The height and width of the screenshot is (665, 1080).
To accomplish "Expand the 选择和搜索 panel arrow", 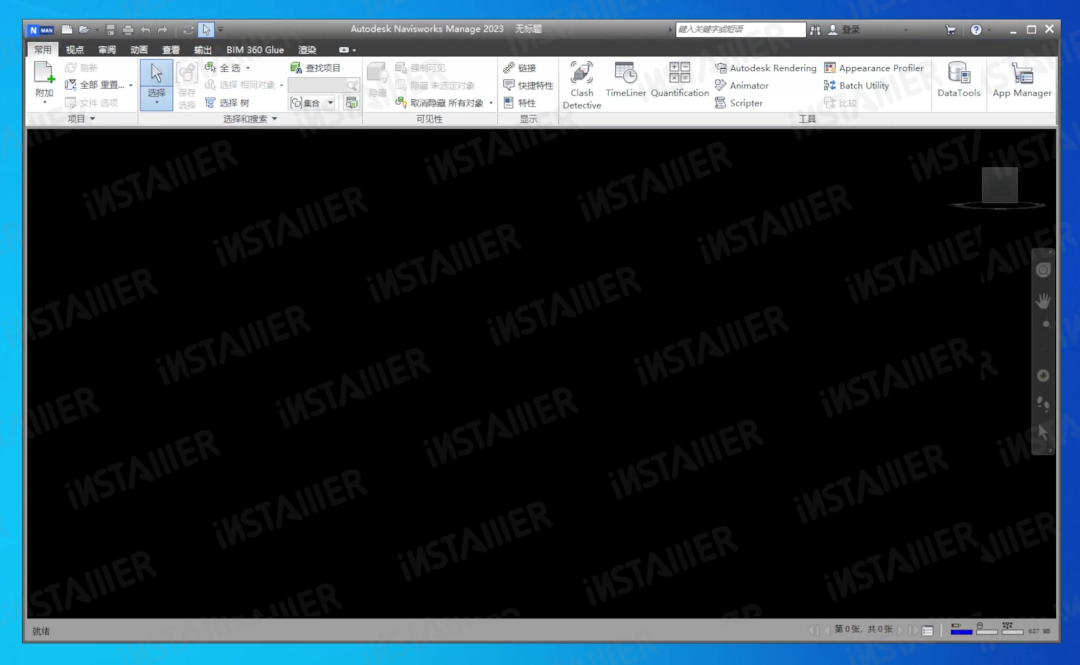I will (274, 119).
